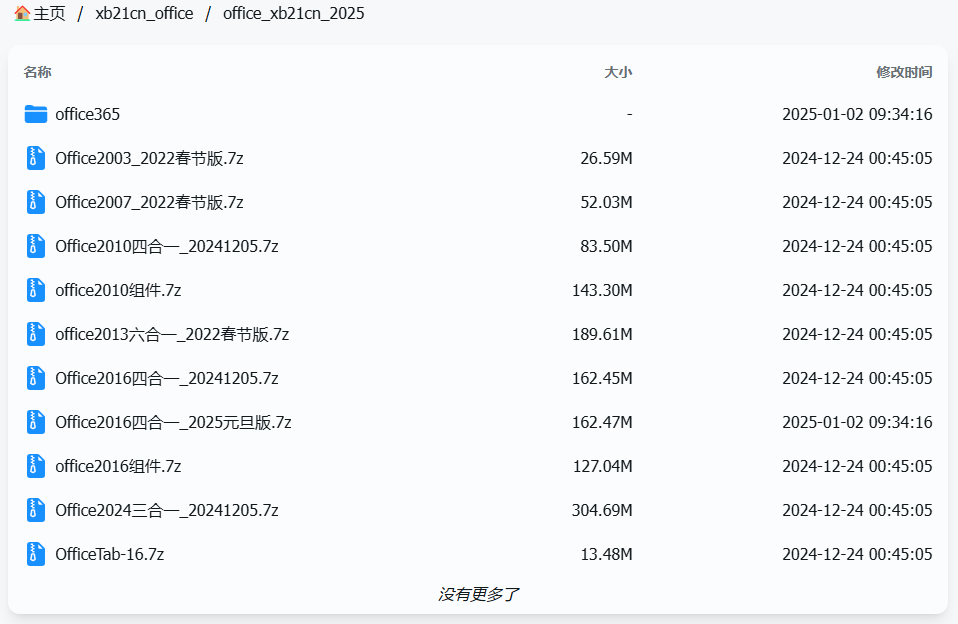Select size value 13.48M
This screenshot has height=624, width=958.
(606, 554)
